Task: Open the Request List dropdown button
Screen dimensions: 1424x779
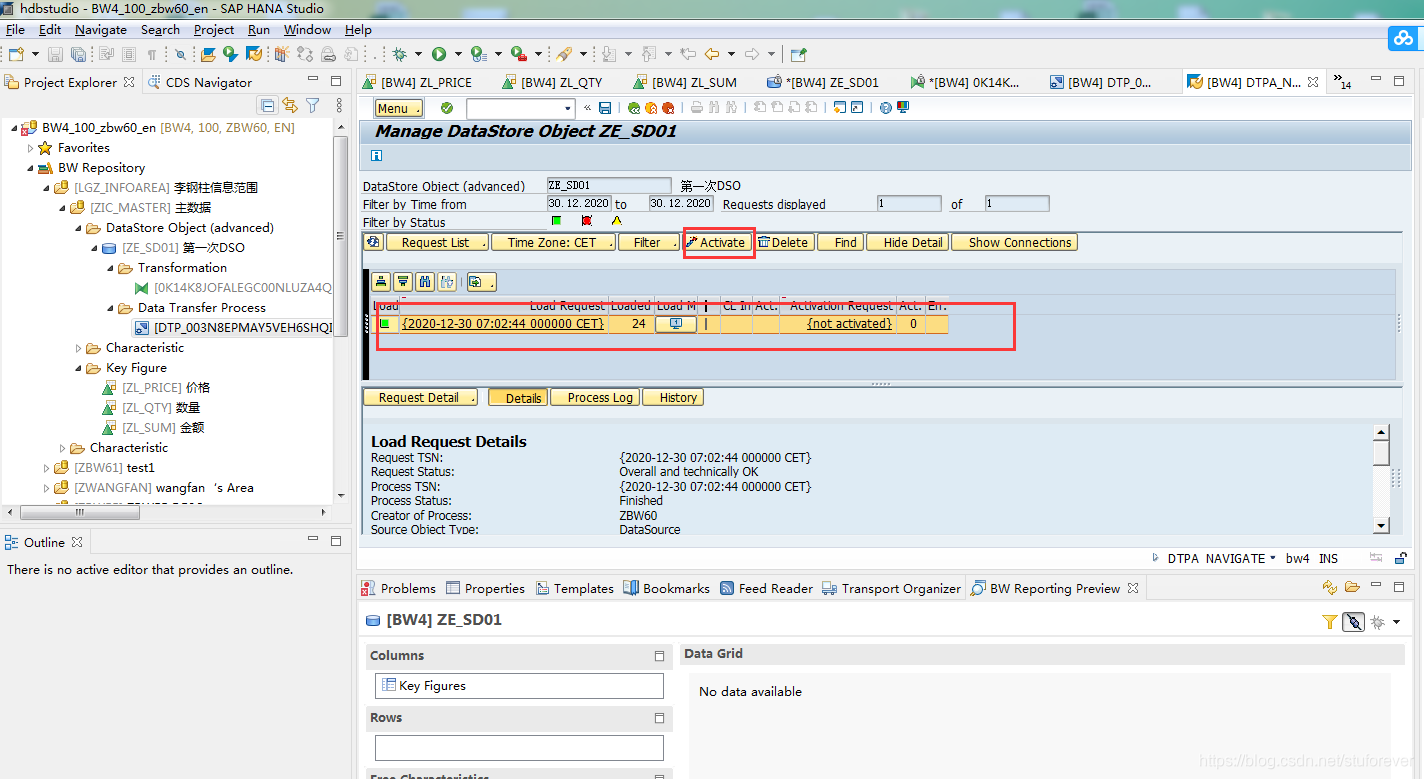Action: [x=439, y=242]
